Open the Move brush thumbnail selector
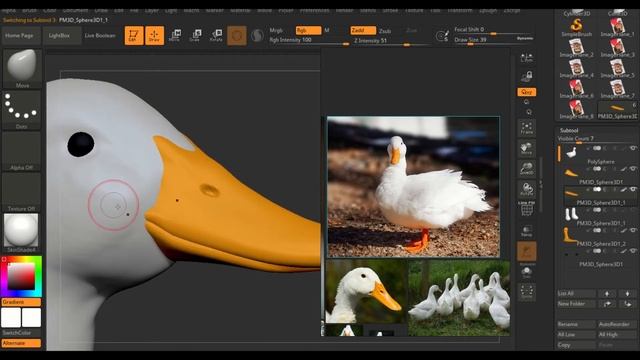640x360 pixels. [x=22, y=68]
